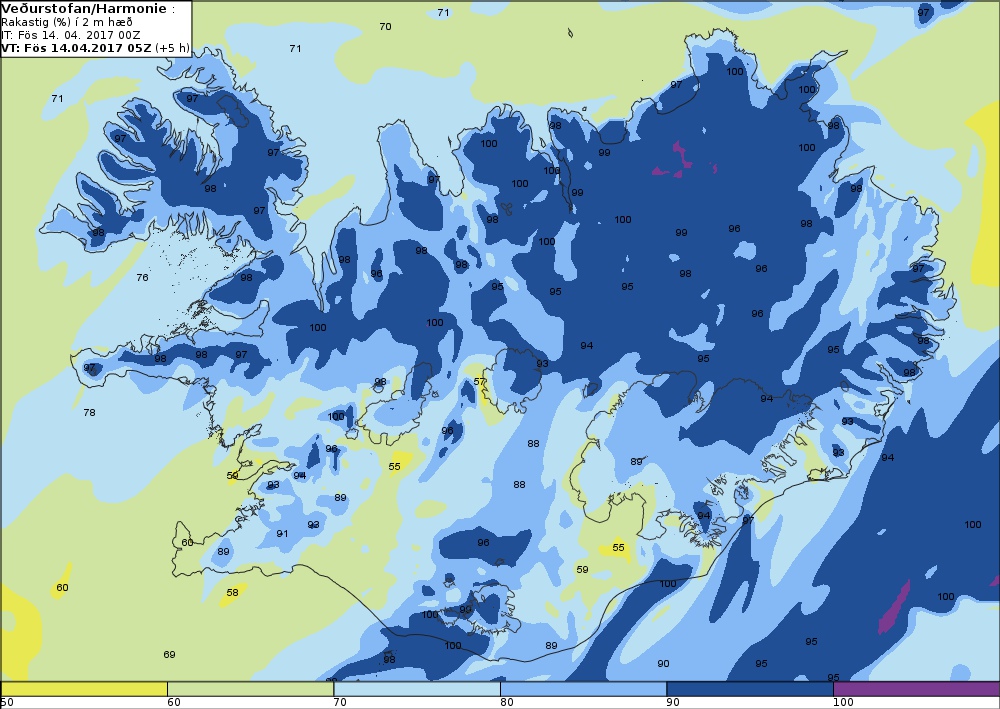Select the light blue 70–80 legend band
Screen dimensions: 1000x709
(416, 689)
